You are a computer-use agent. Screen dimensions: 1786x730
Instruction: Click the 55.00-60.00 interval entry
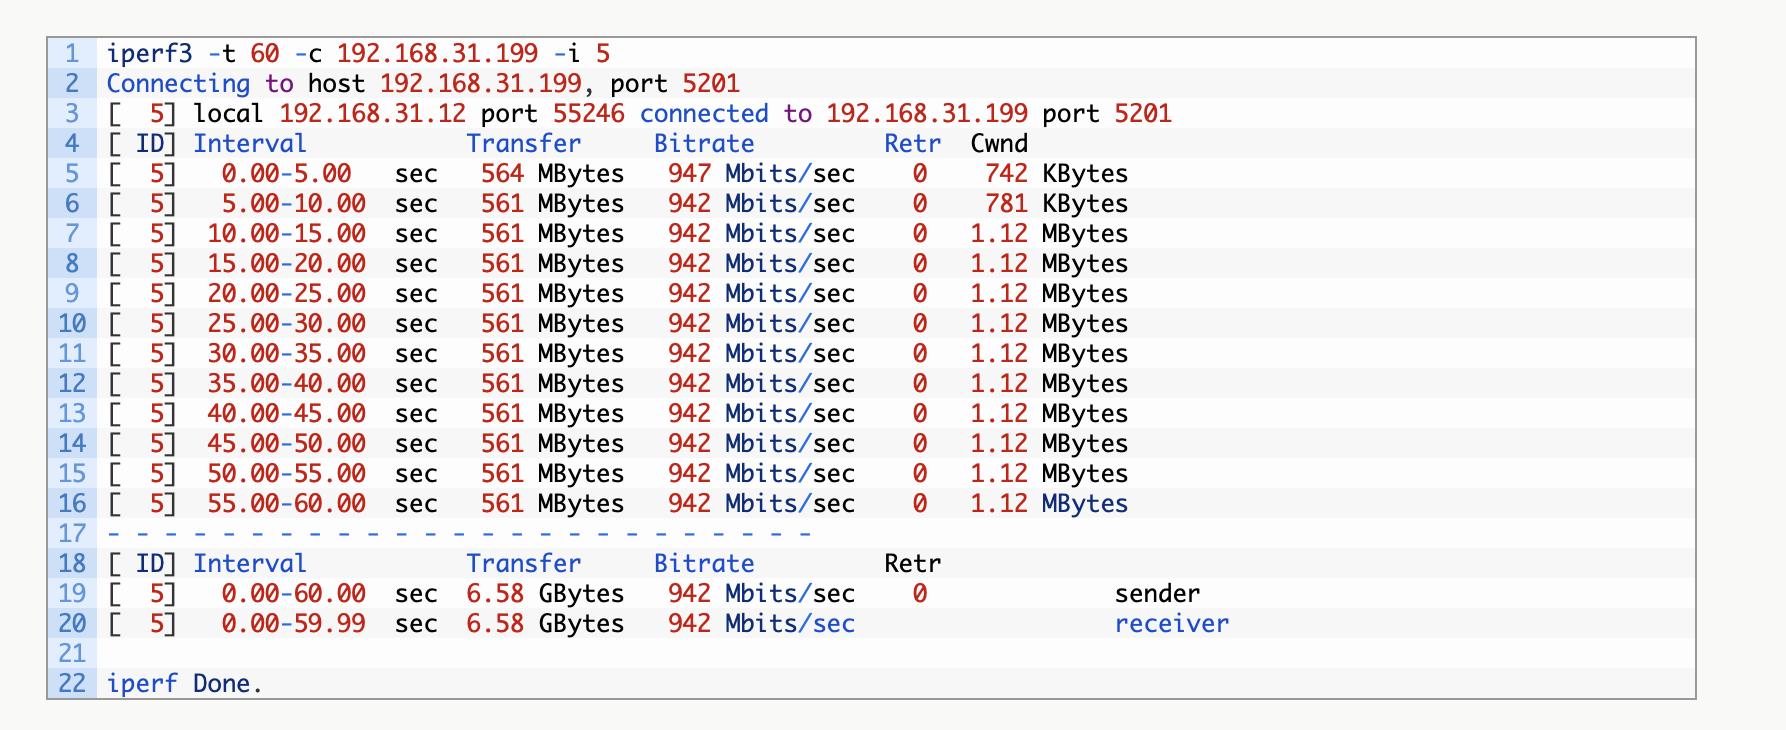286,504
